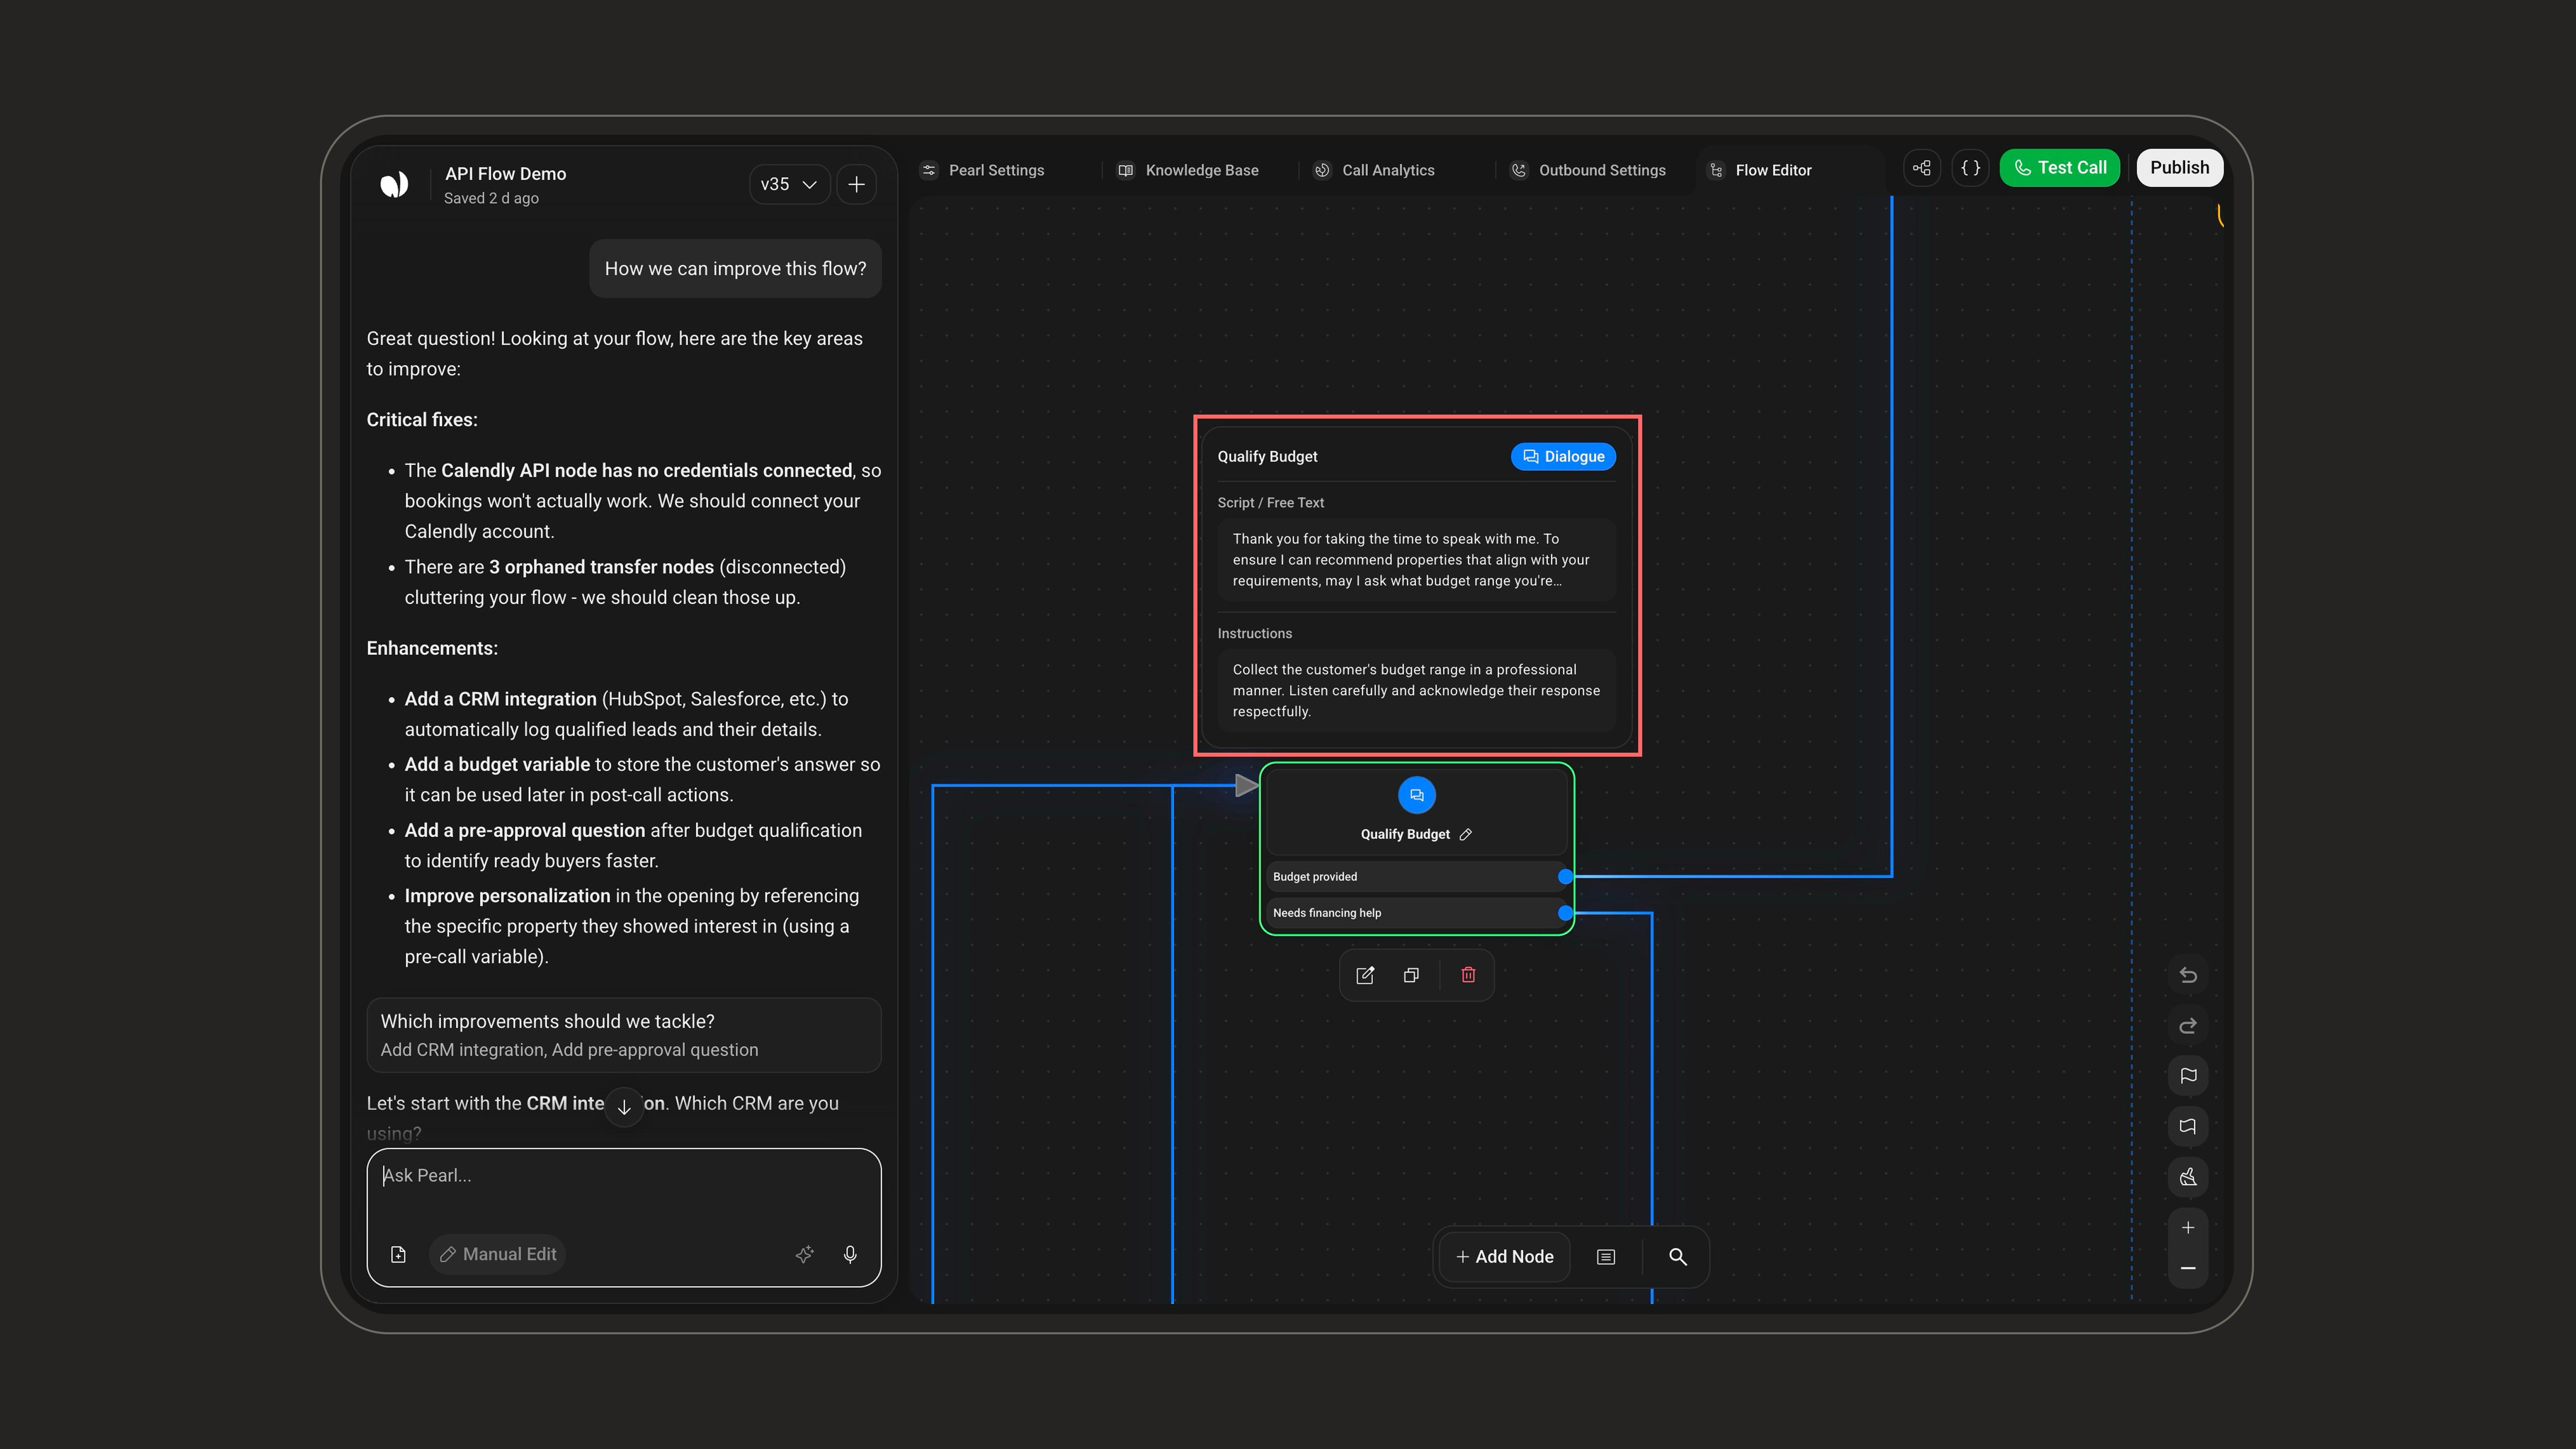
Task: Click the pencil rename icon next to Qualify Budget
Action: tap(1466, 834)
